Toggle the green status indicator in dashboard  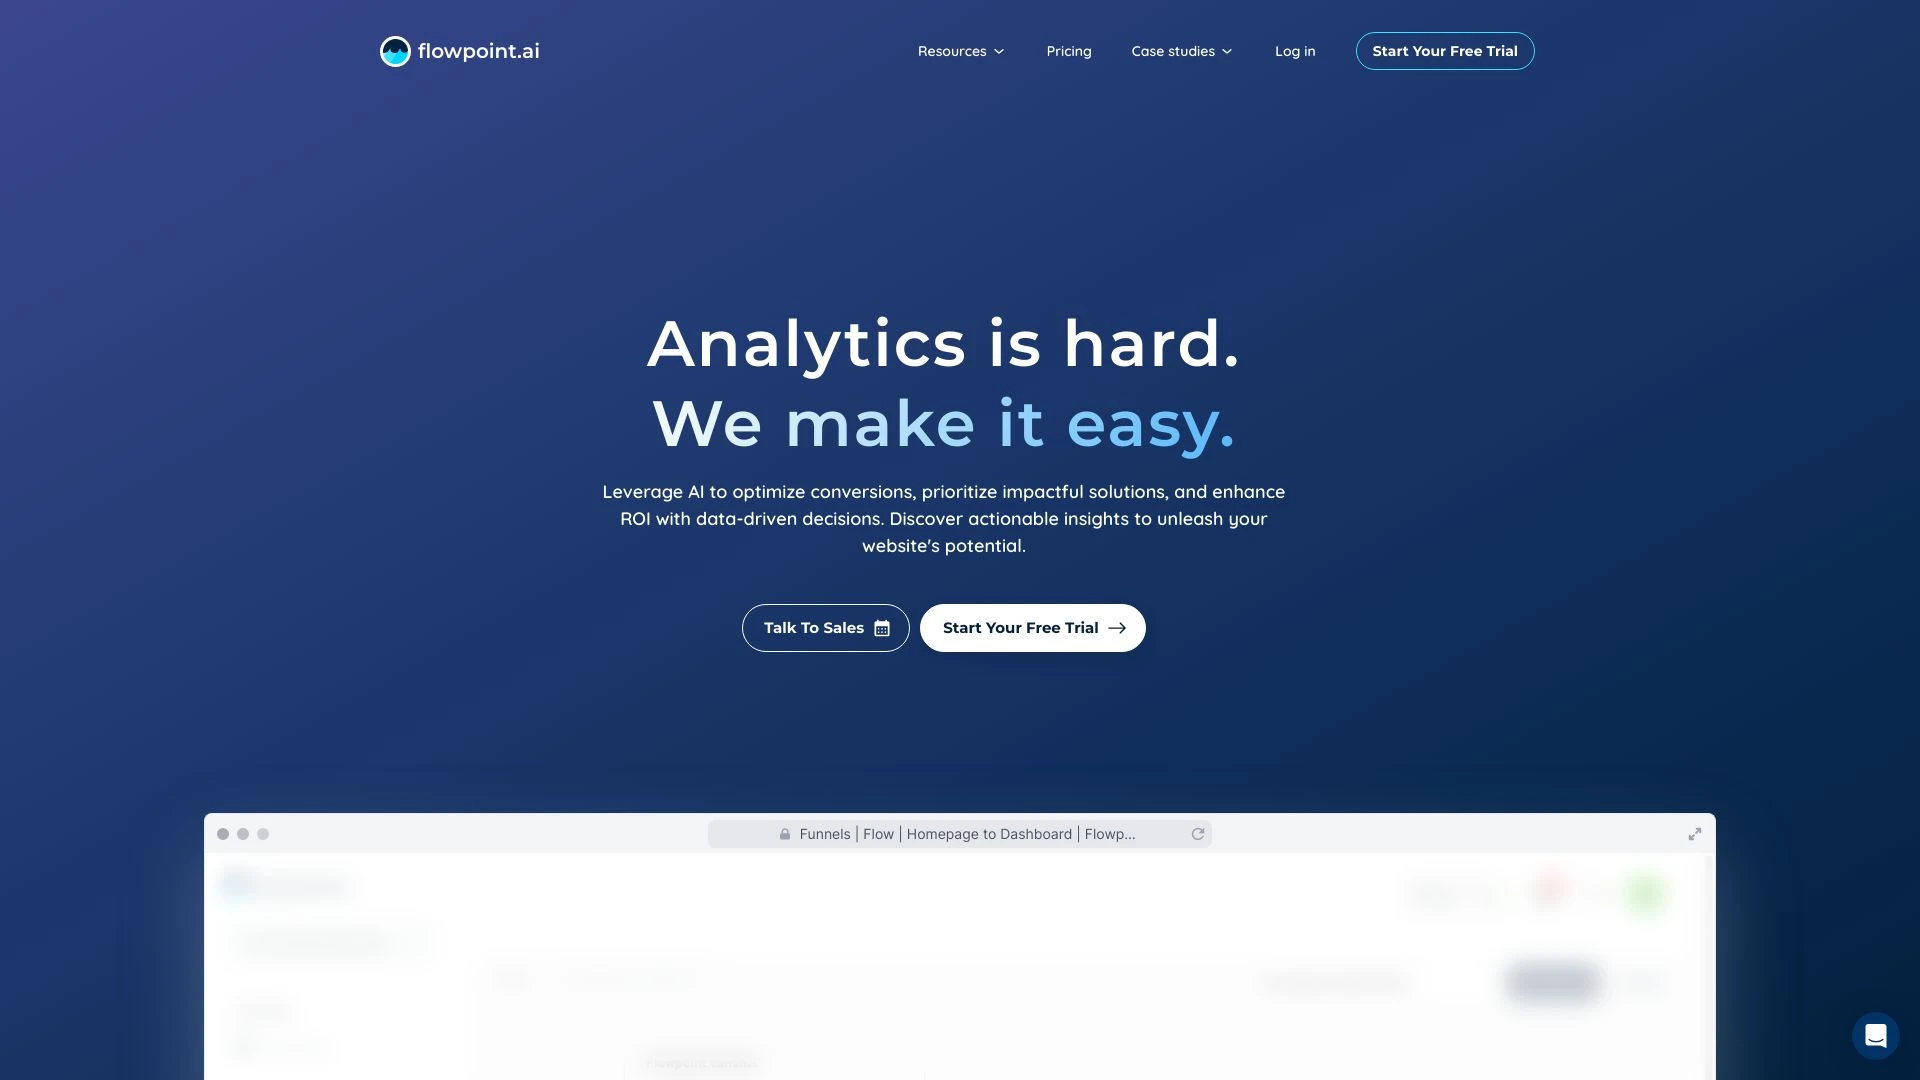point(1646,891)
